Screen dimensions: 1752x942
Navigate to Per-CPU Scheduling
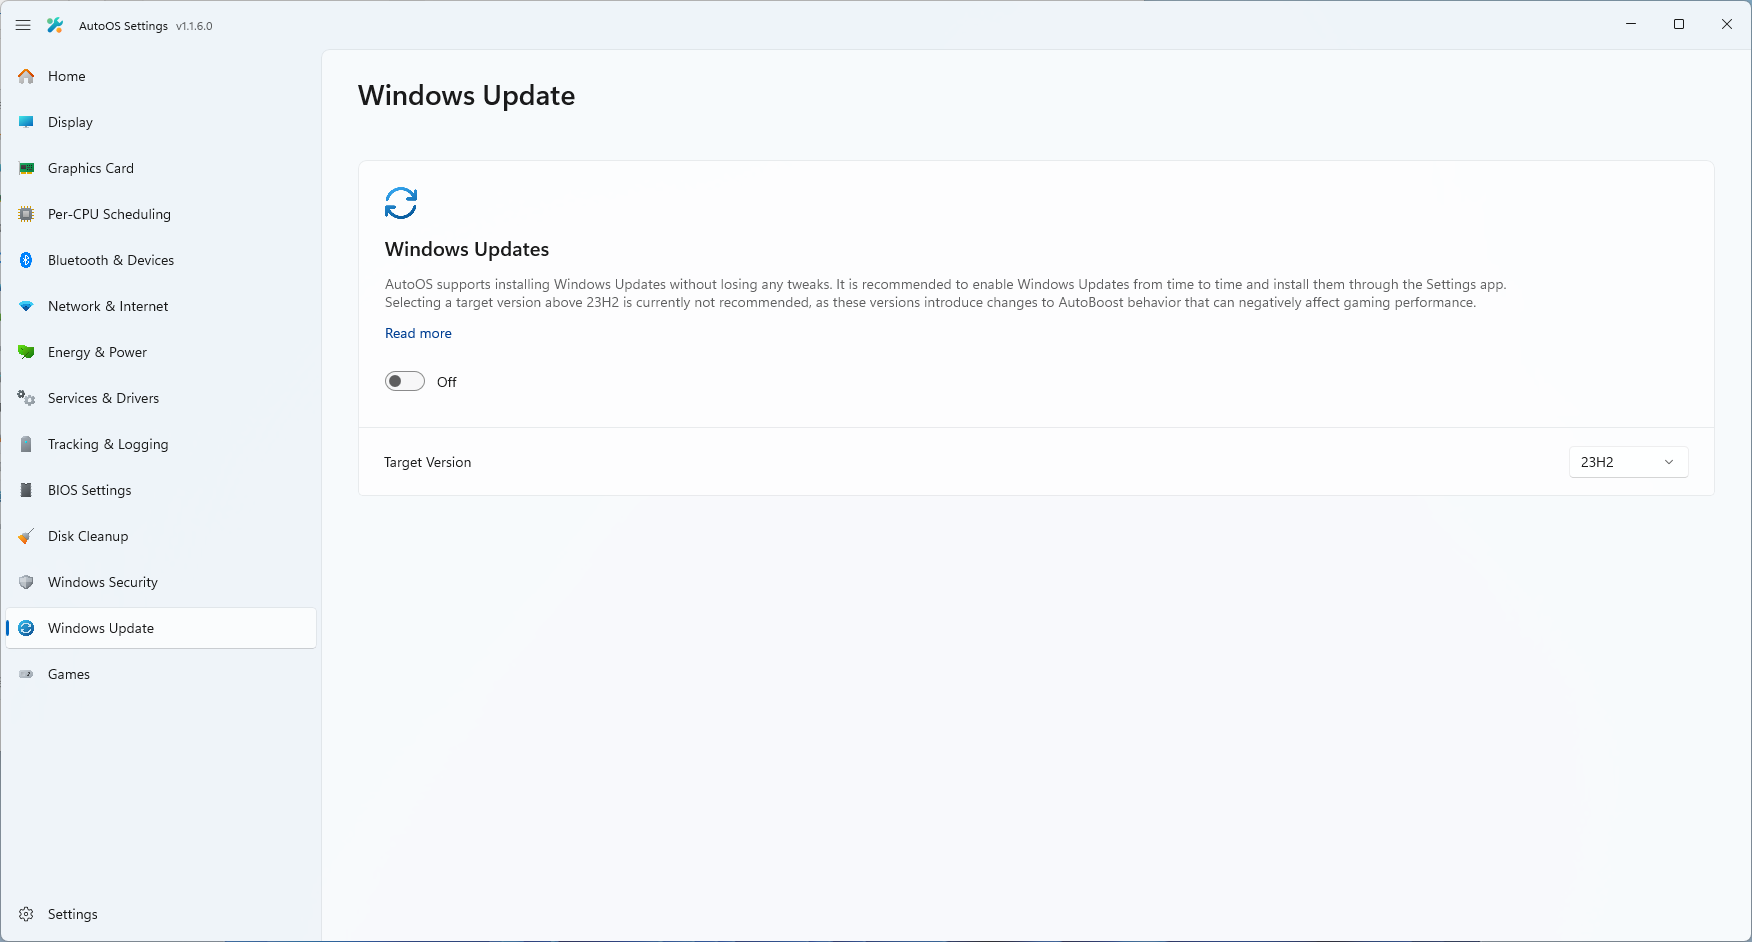coord(161,214)
